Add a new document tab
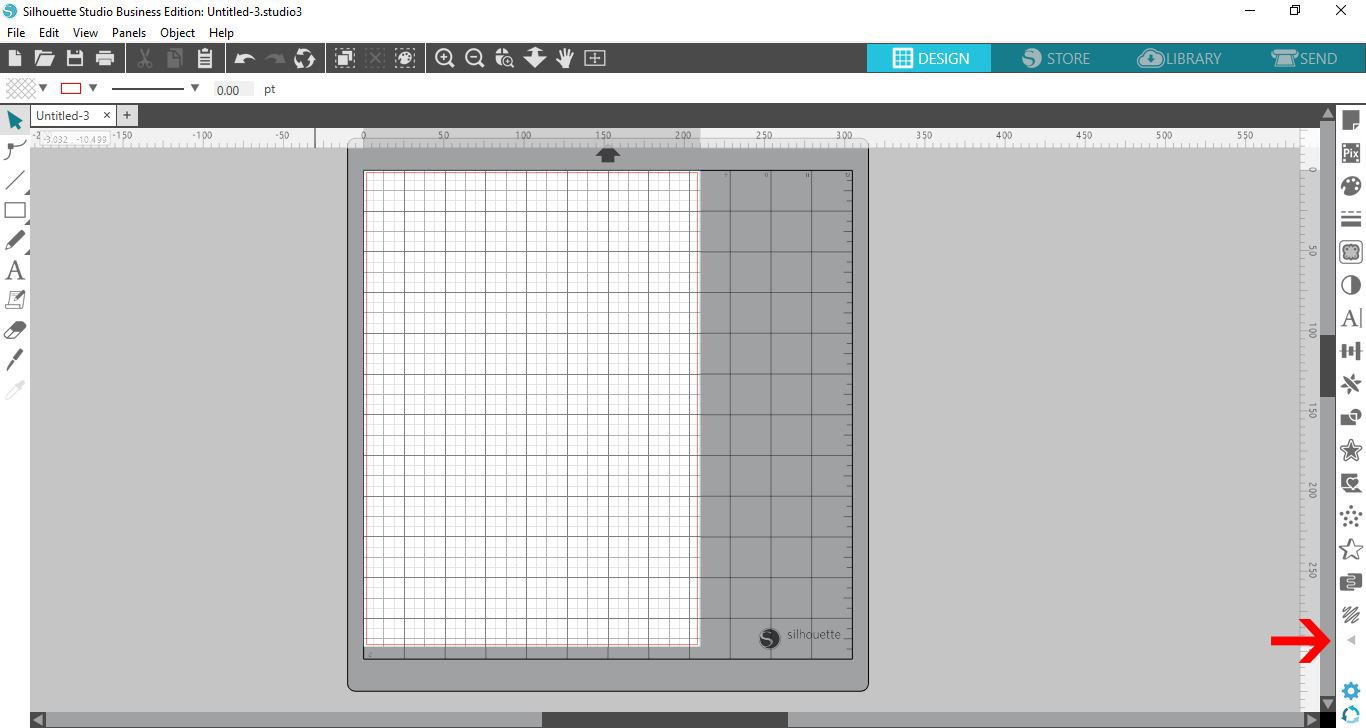This screenshot has width=1366, height=728. 127,116
